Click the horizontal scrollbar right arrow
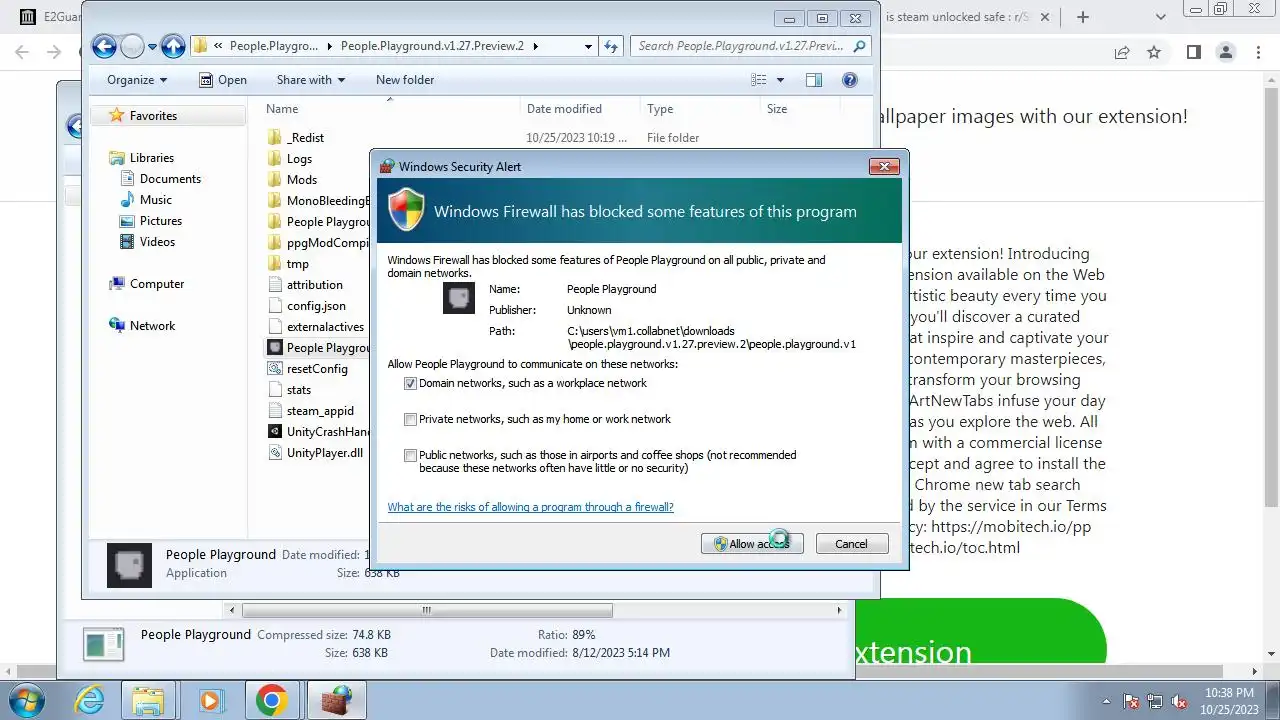Screen dimensions: 1280x720 pyautogui.click(x=840, y=610)
